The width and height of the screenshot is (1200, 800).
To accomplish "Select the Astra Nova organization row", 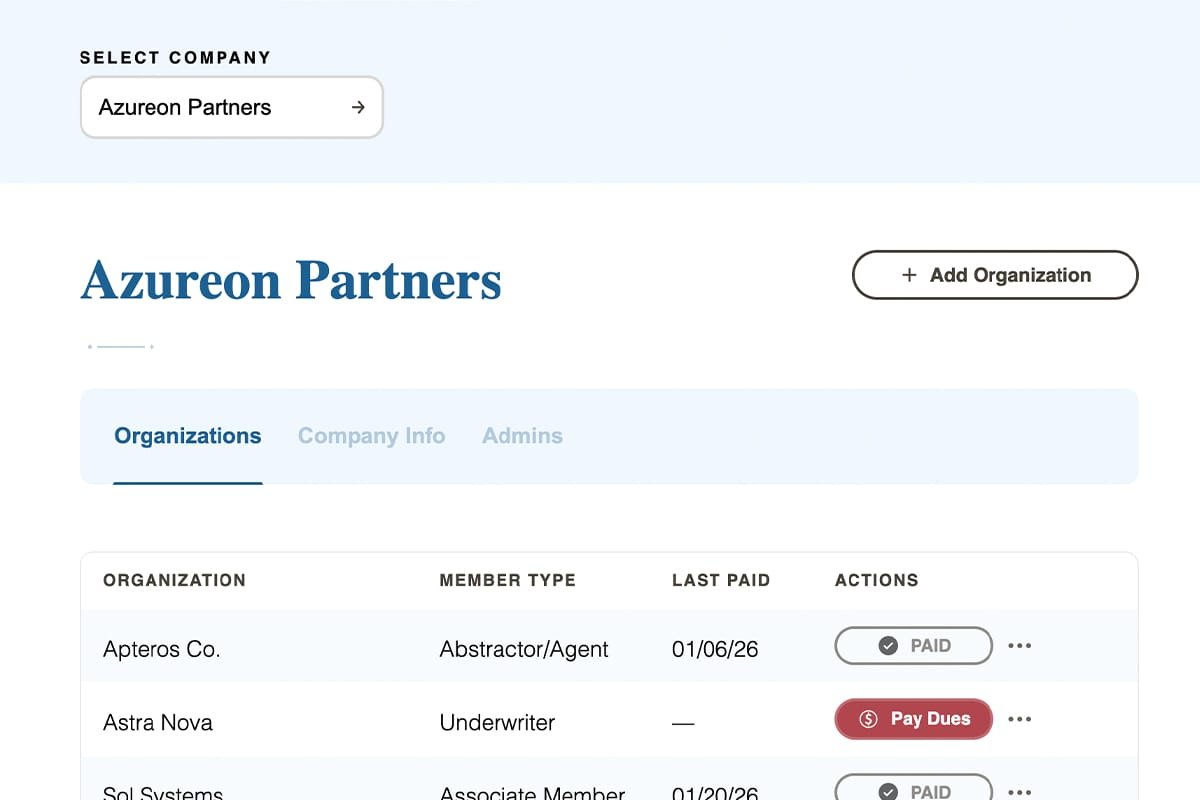I will pos(158,722).
